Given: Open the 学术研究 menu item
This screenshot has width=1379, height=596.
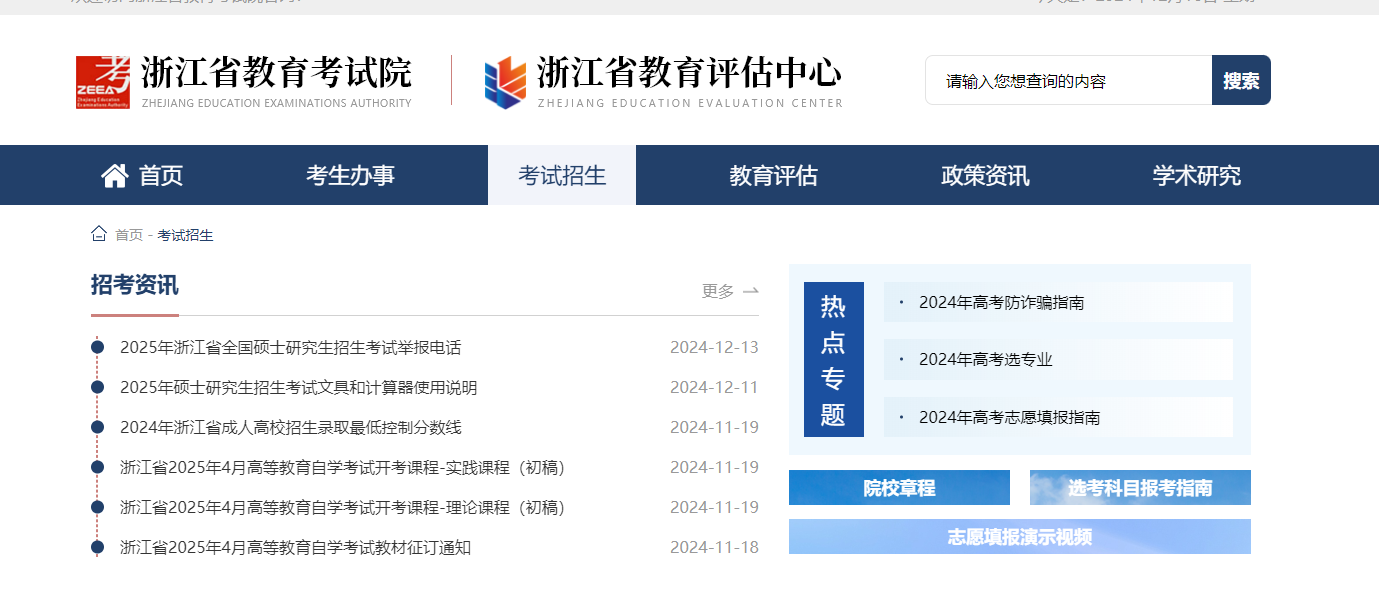Looking at the screenshot, I should 1196,176.
